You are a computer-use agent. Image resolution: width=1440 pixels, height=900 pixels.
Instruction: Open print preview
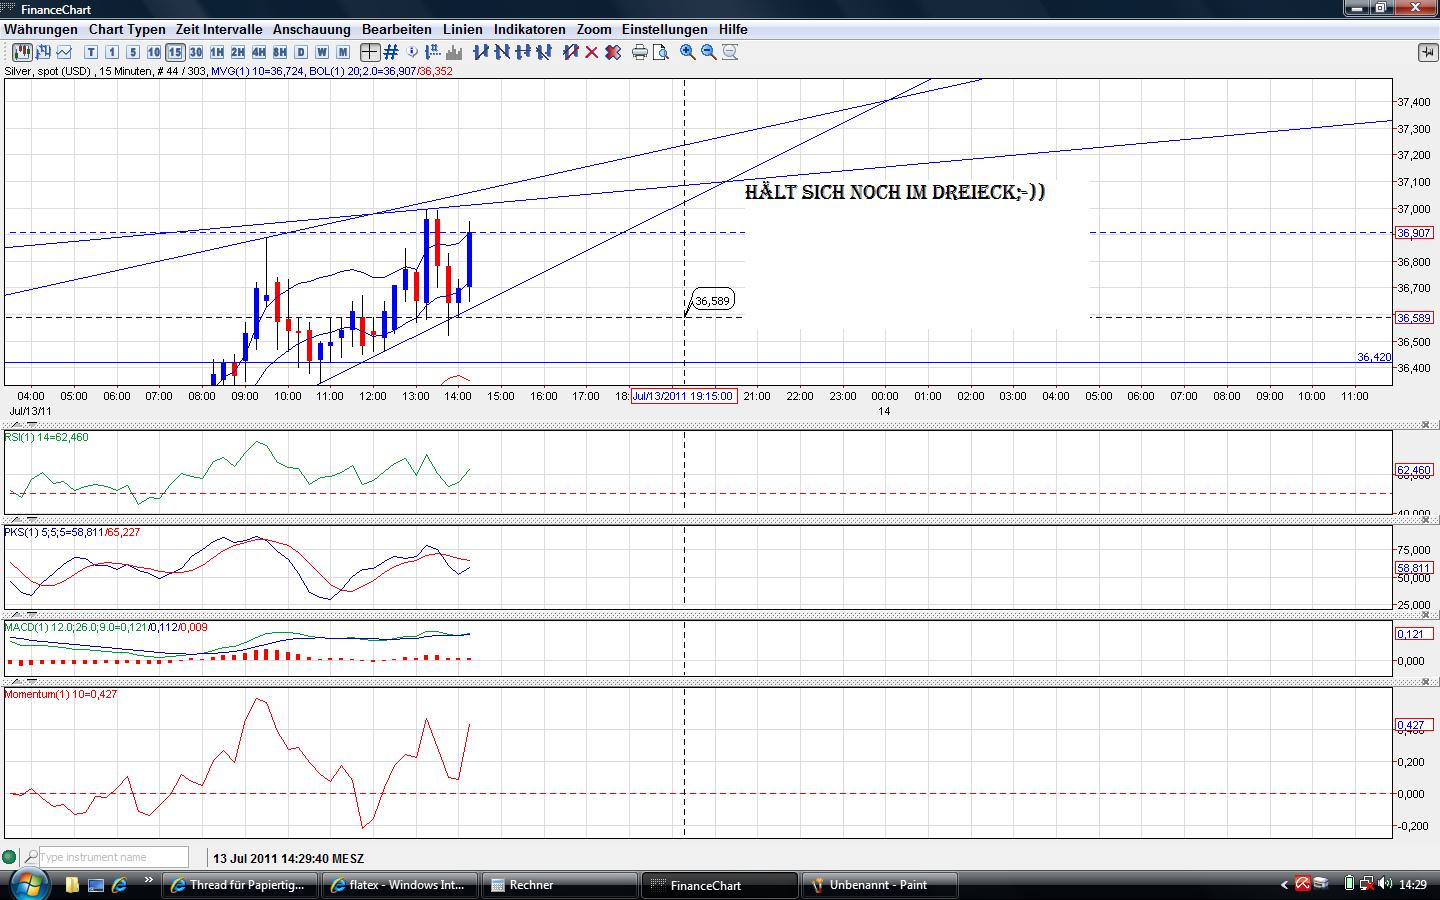tap(661, 52)
